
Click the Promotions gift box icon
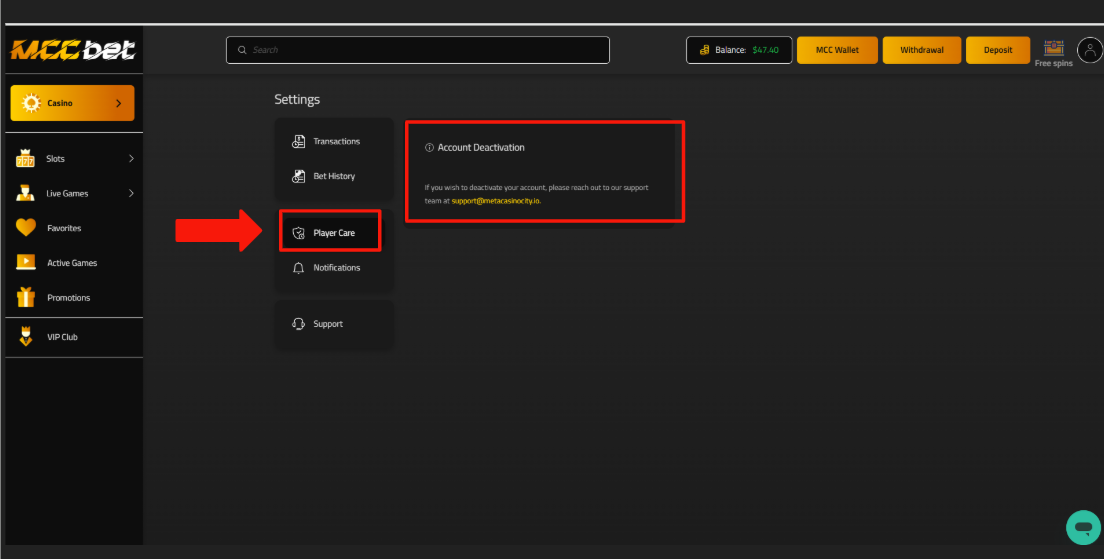point(26,298)
